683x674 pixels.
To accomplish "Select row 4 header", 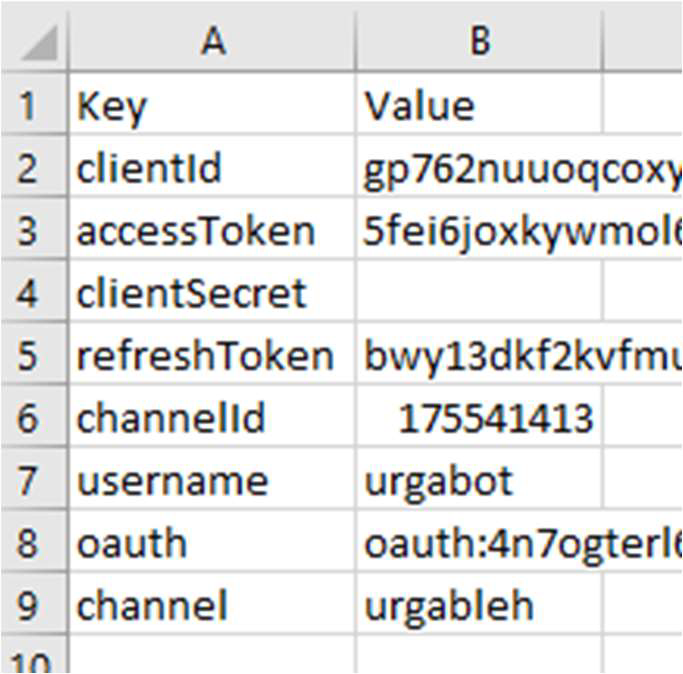I will (28, 293).
